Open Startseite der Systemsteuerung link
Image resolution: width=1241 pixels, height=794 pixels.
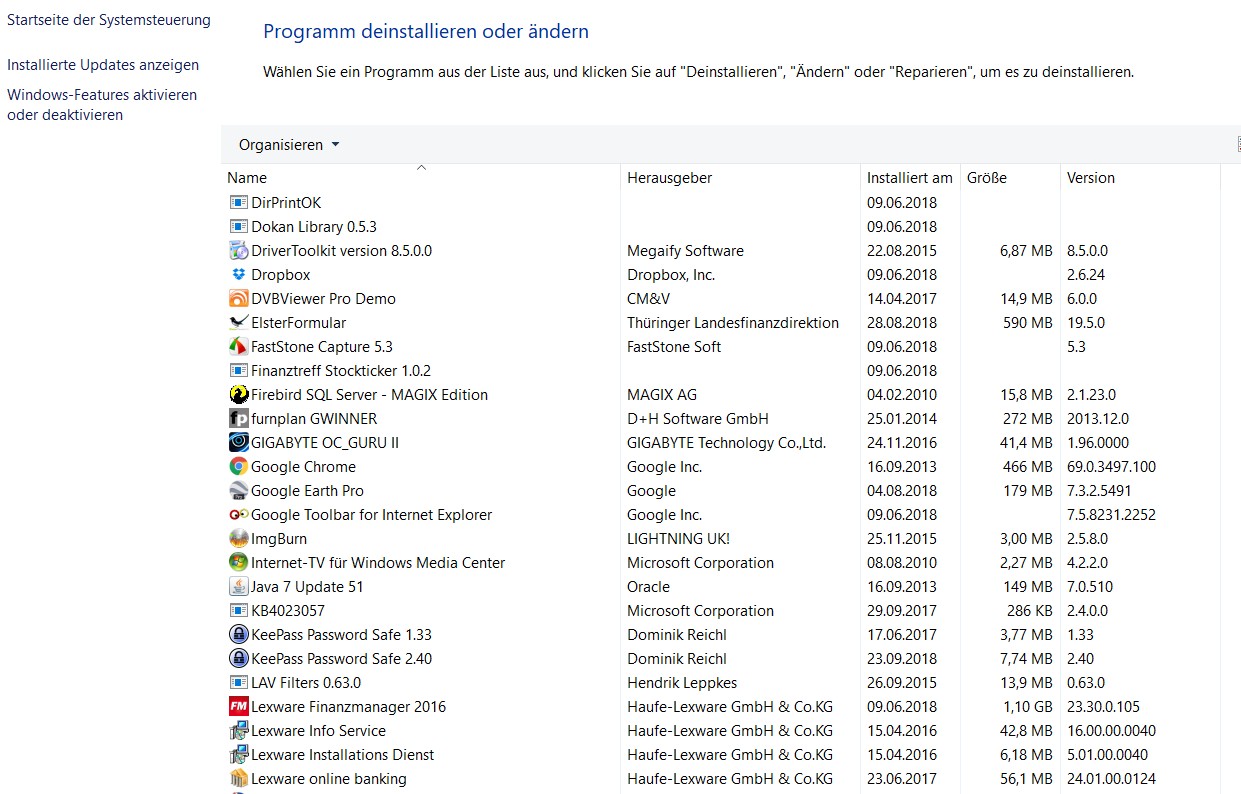click(109, 20)
